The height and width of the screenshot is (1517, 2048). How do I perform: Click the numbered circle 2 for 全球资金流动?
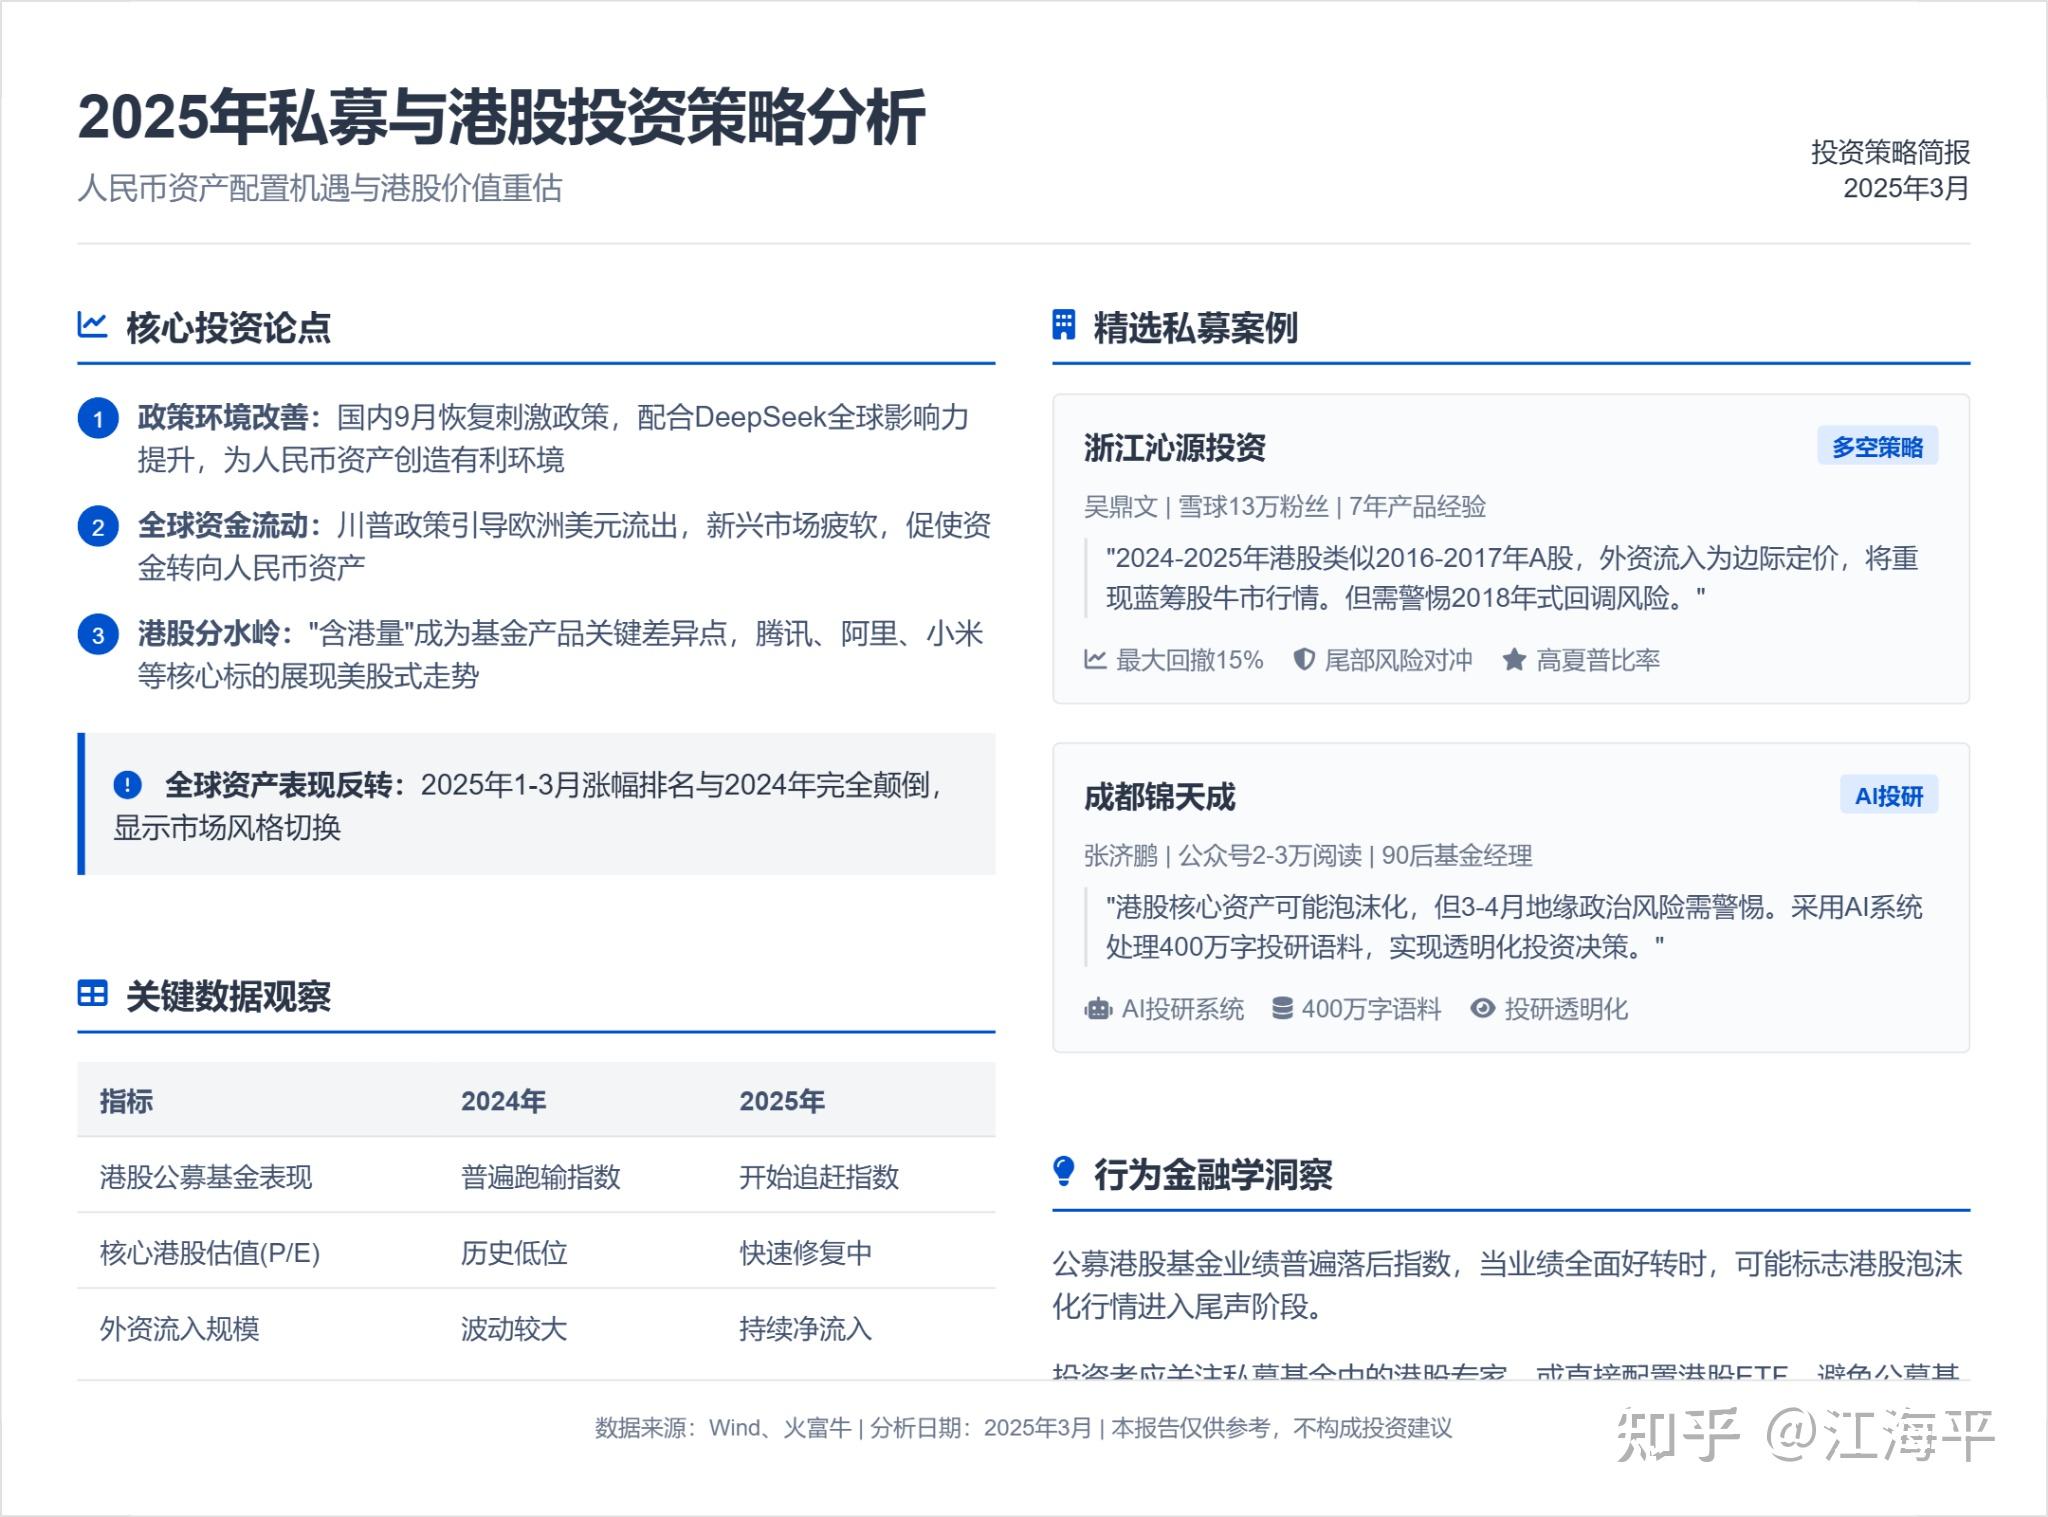tap(98, 527)
